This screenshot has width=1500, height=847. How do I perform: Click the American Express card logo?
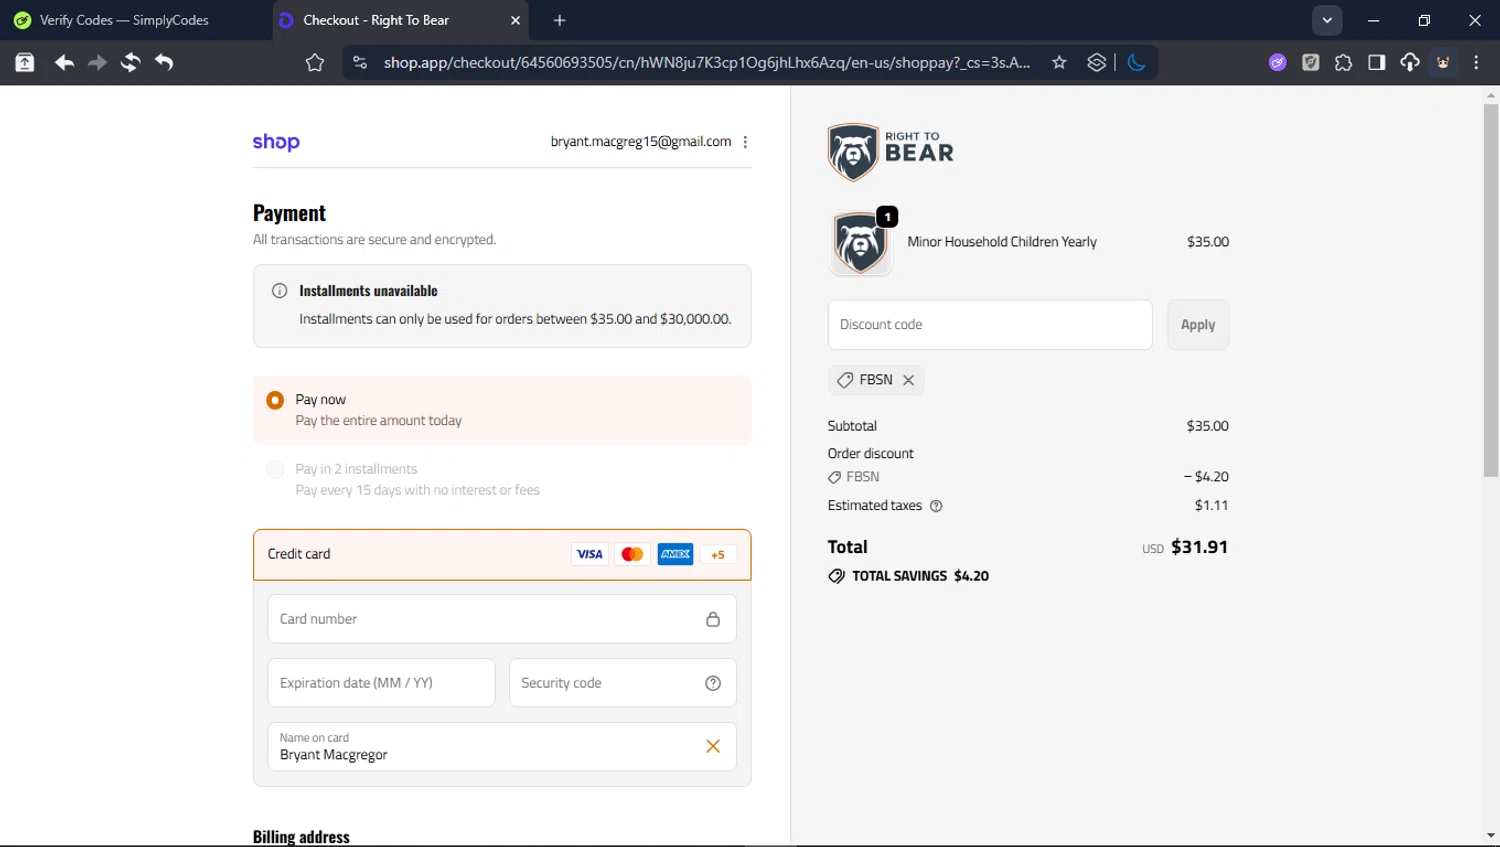click(675, 555)
